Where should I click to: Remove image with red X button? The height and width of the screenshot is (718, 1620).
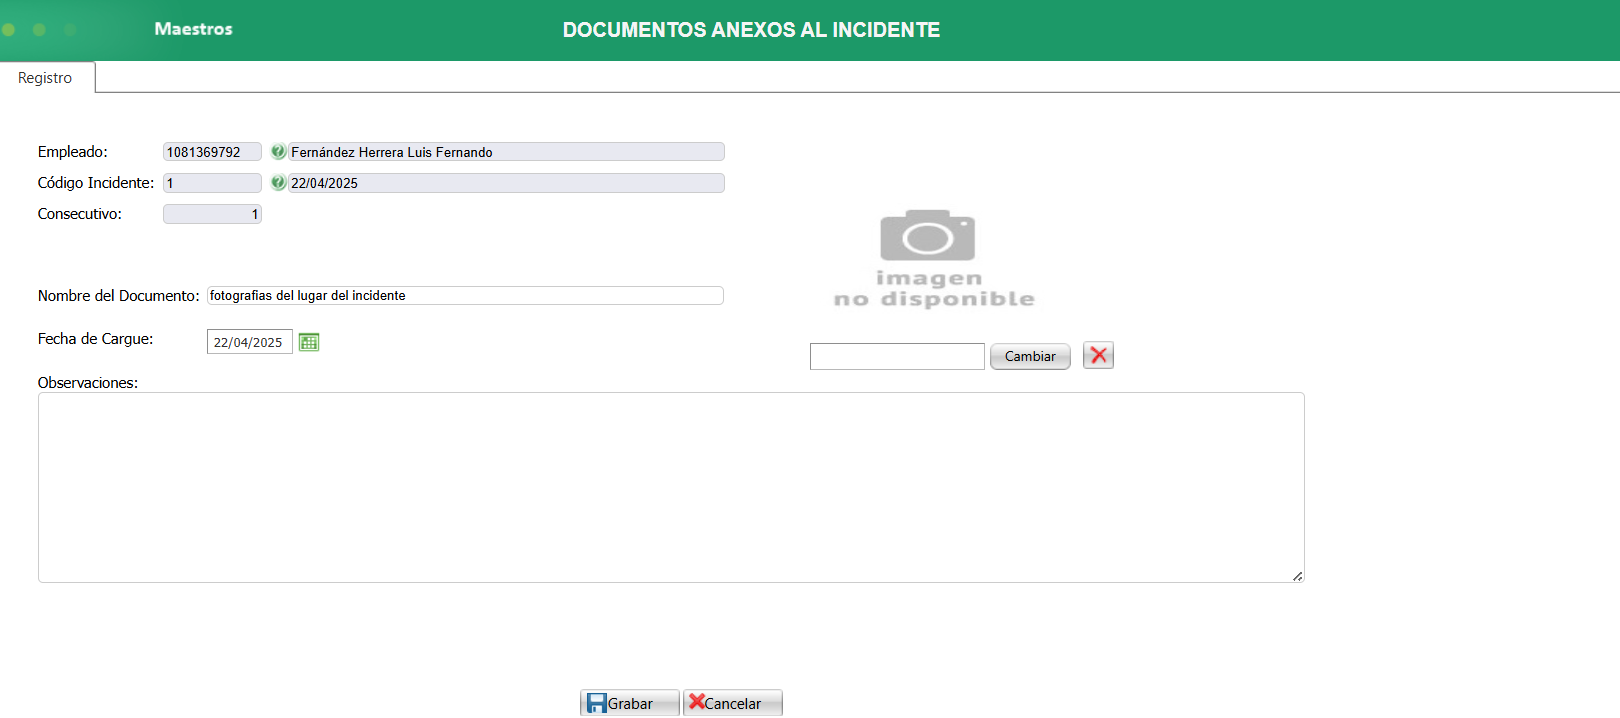(x=1098, y=355)
